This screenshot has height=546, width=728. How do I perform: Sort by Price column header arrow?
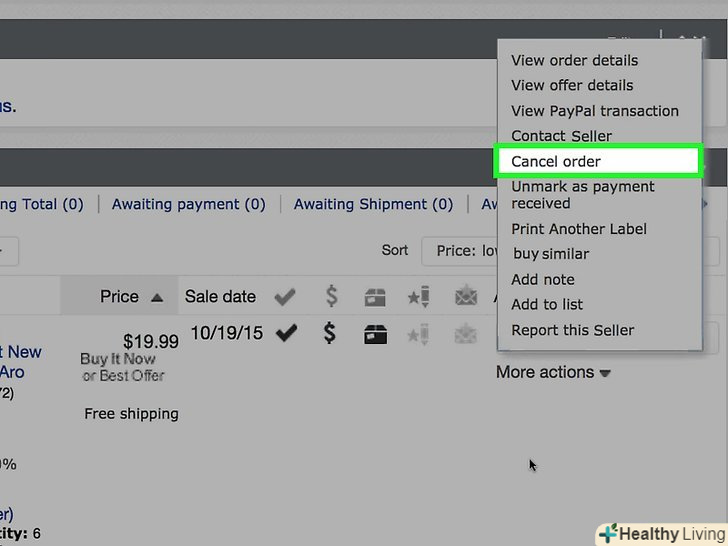[157, 297]
